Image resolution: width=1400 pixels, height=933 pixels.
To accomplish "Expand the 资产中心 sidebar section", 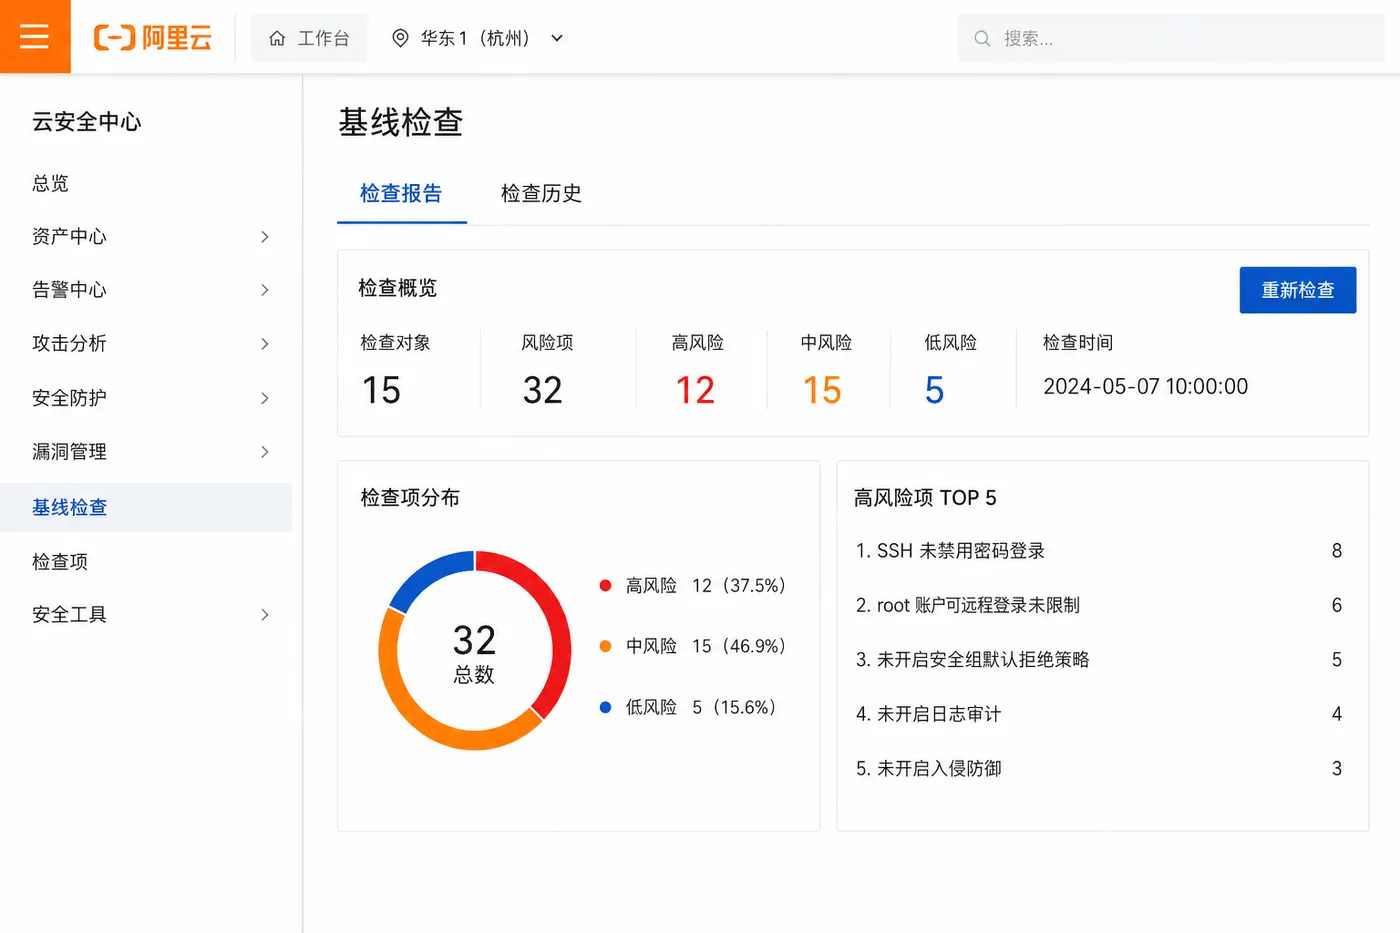I will tap(150, 236).
